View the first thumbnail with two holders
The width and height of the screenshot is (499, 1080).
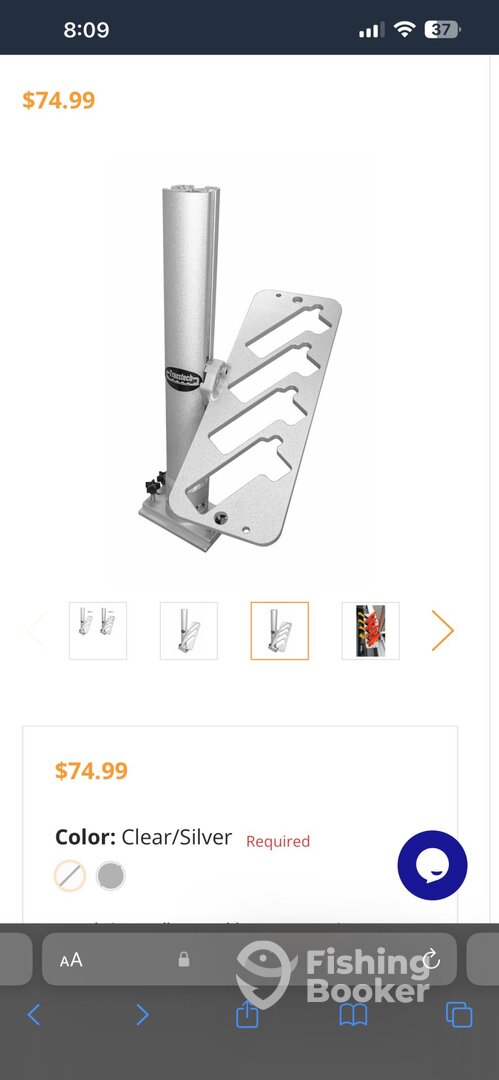[98, 631]
